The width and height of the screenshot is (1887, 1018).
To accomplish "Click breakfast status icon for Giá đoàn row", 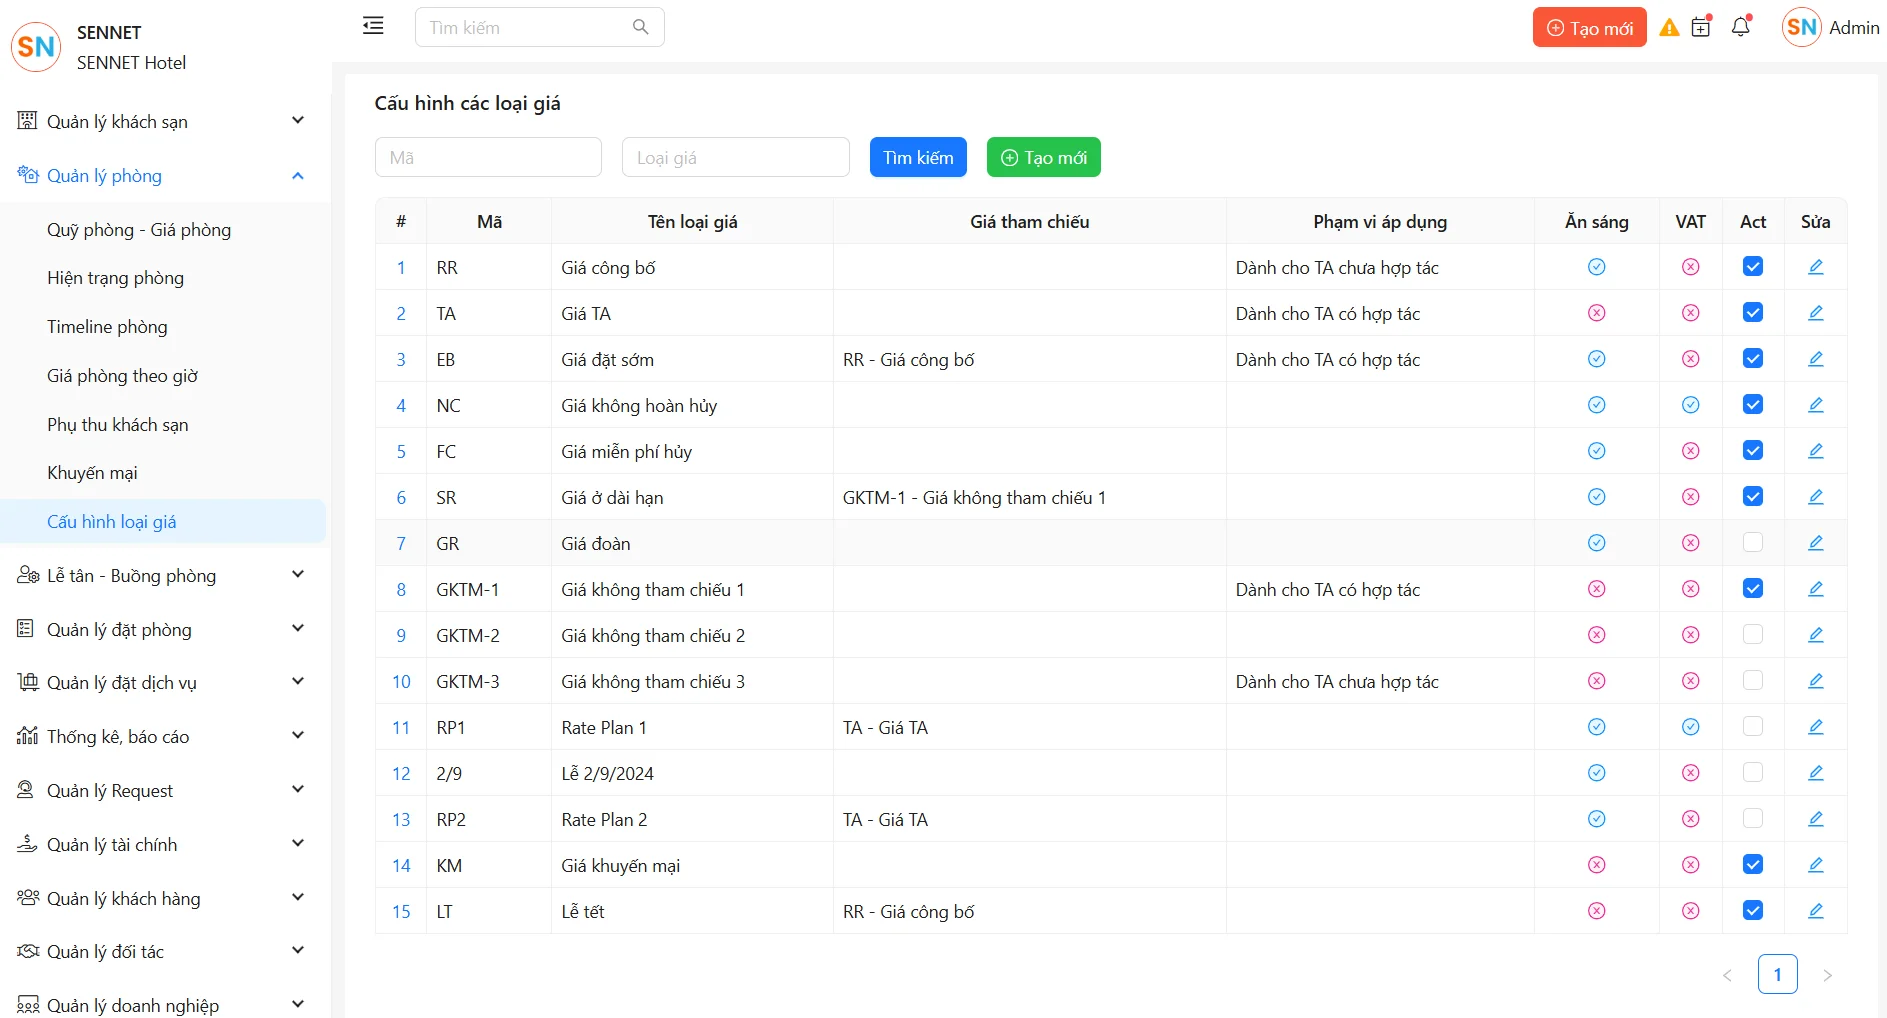I will tap(1596, 543).
